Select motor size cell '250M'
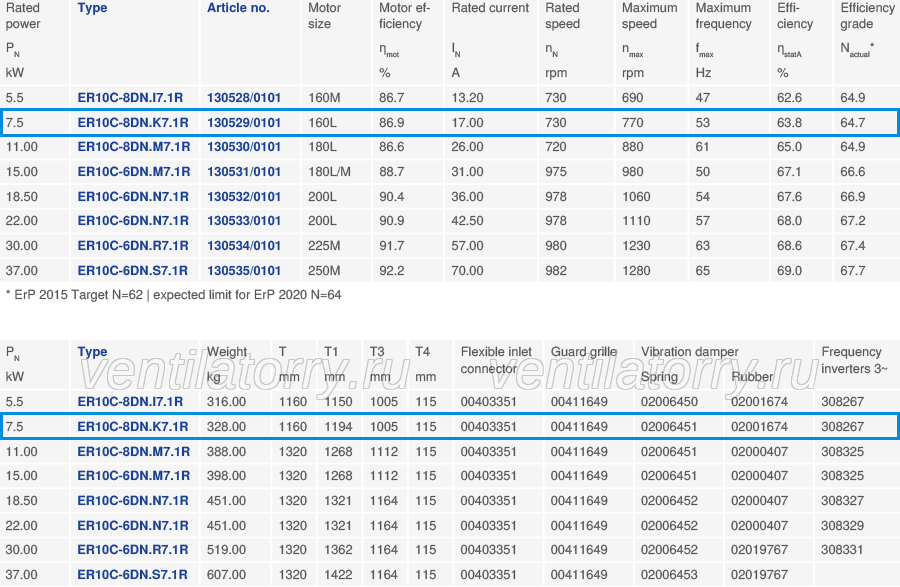 coord(324,270)
